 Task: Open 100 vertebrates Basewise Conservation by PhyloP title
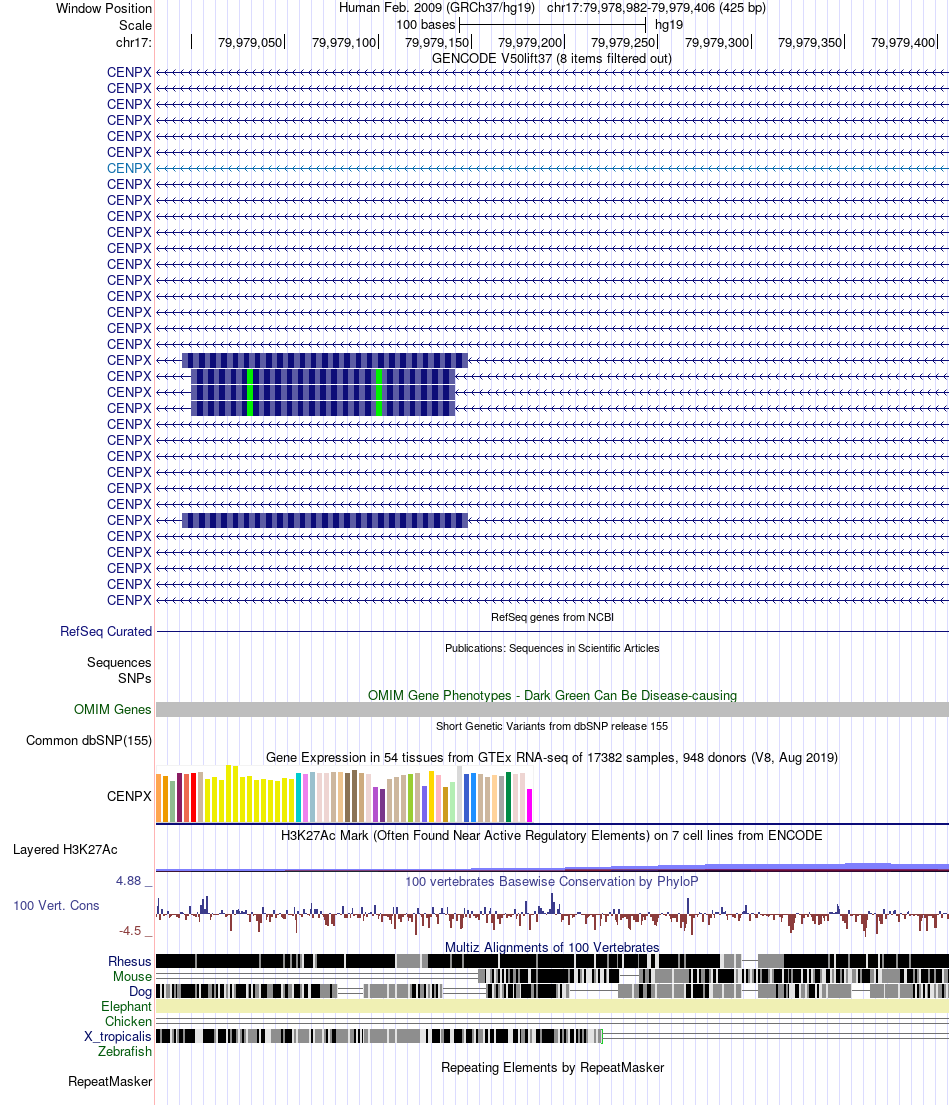click(552, 882)
